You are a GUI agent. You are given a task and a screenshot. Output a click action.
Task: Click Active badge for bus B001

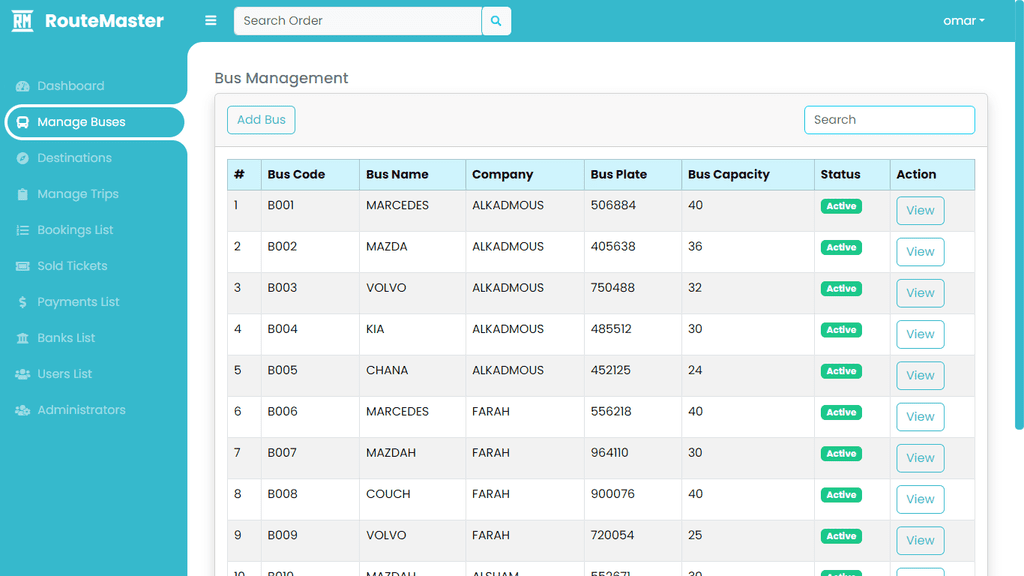[841, 206]
